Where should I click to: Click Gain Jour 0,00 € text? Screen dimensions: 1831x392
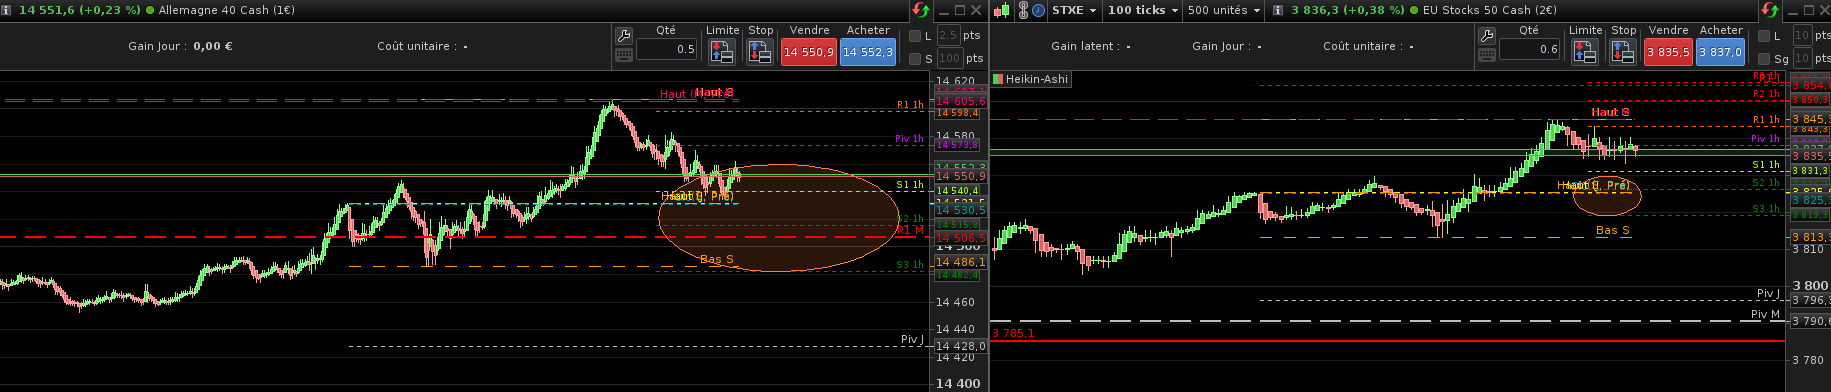180,46
